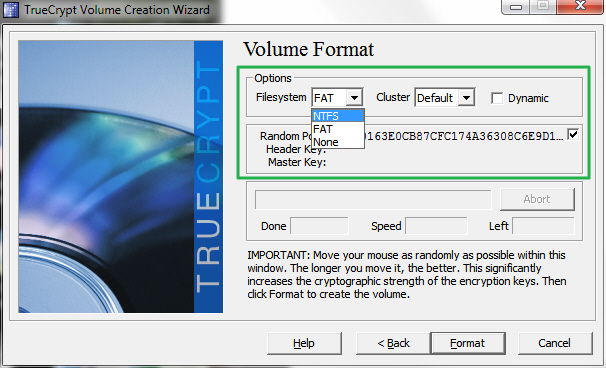Minimize the wizard window
This screenshot has height=368, width=606.
click(516, 6)
